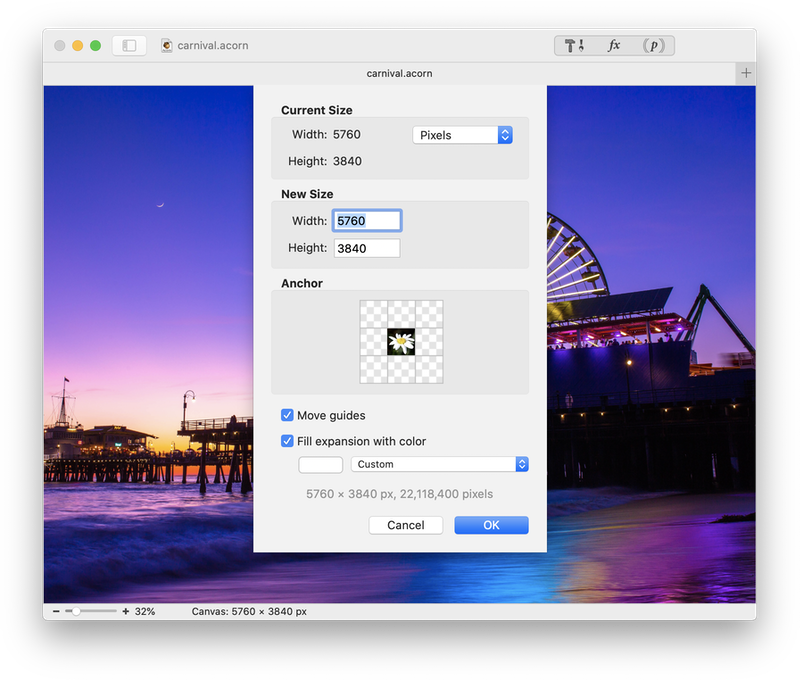Confirm resize with OK button
The height and width of the screenshot is (680, 800).
click(x=491, y=525)
